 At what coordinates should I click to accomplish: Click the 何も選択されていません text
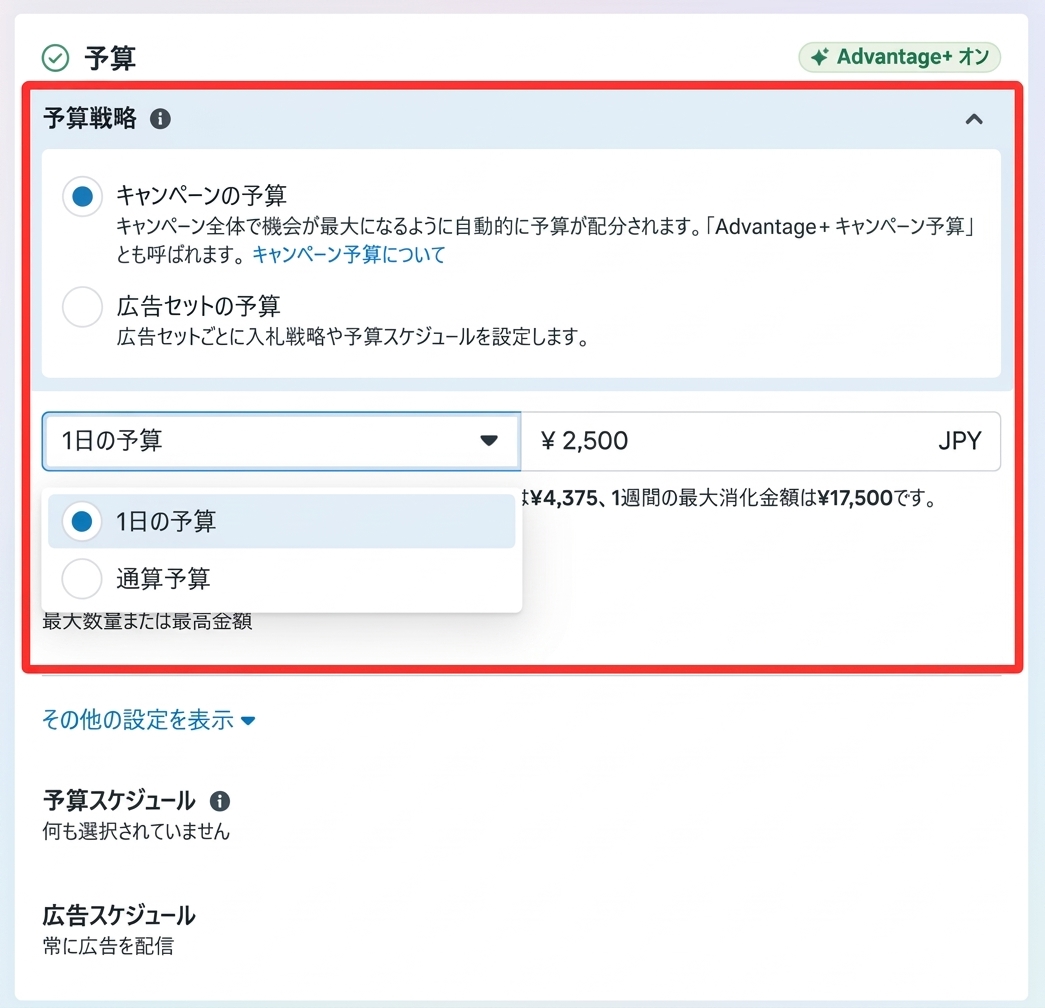136,831
